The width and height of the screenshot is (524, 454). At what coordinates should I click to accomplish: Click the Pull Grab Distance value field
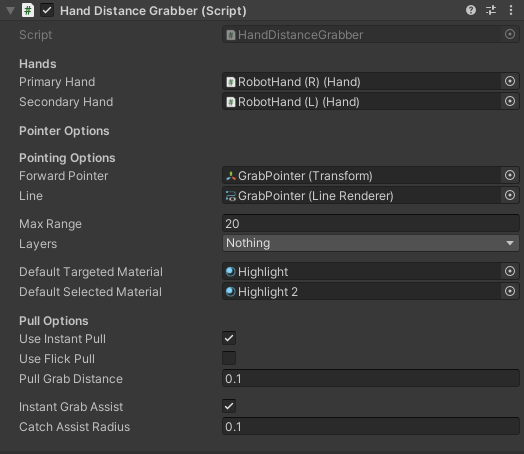(371, 379)
